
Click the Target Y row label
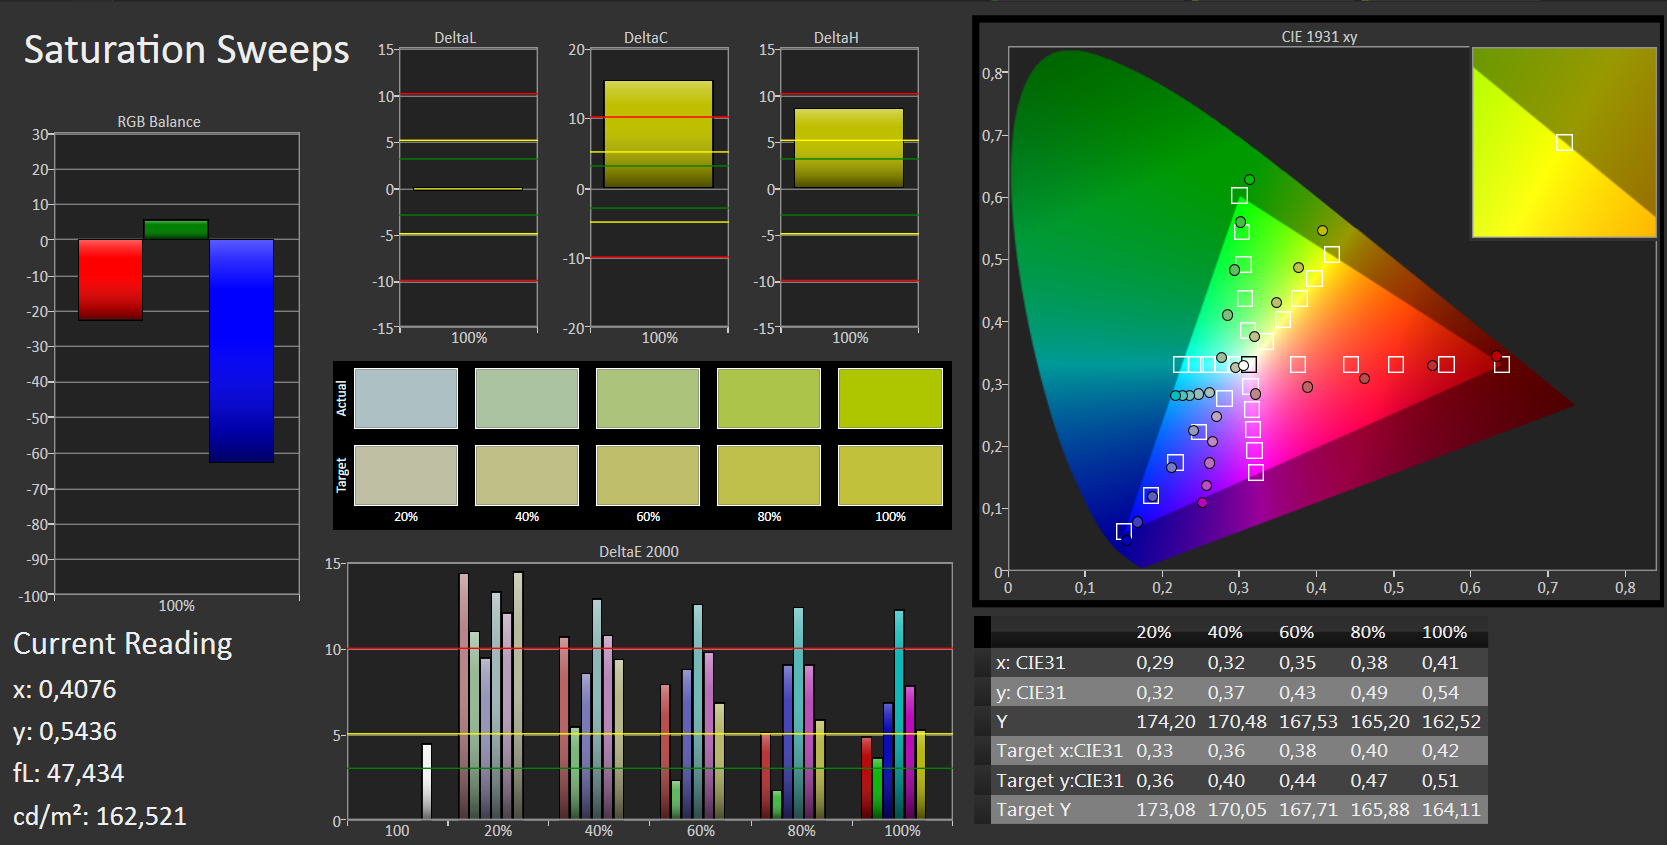(1033, 810)
